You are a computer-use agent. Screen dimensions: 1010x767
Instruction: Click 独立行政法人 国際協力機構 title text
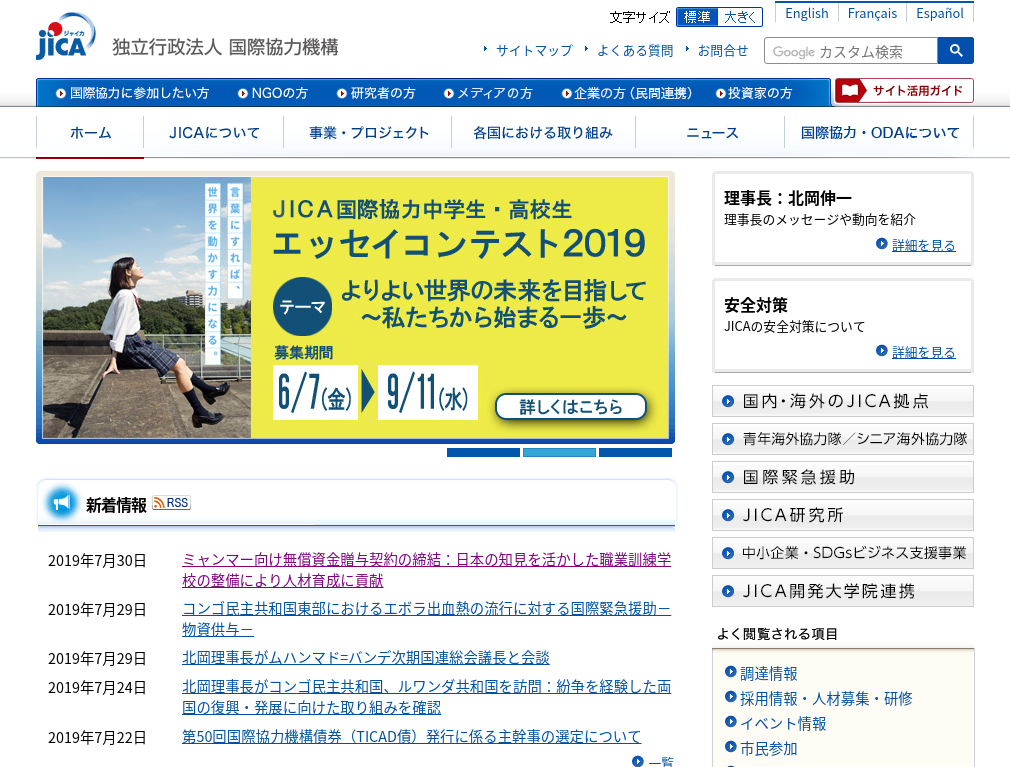tap(225, 47)
